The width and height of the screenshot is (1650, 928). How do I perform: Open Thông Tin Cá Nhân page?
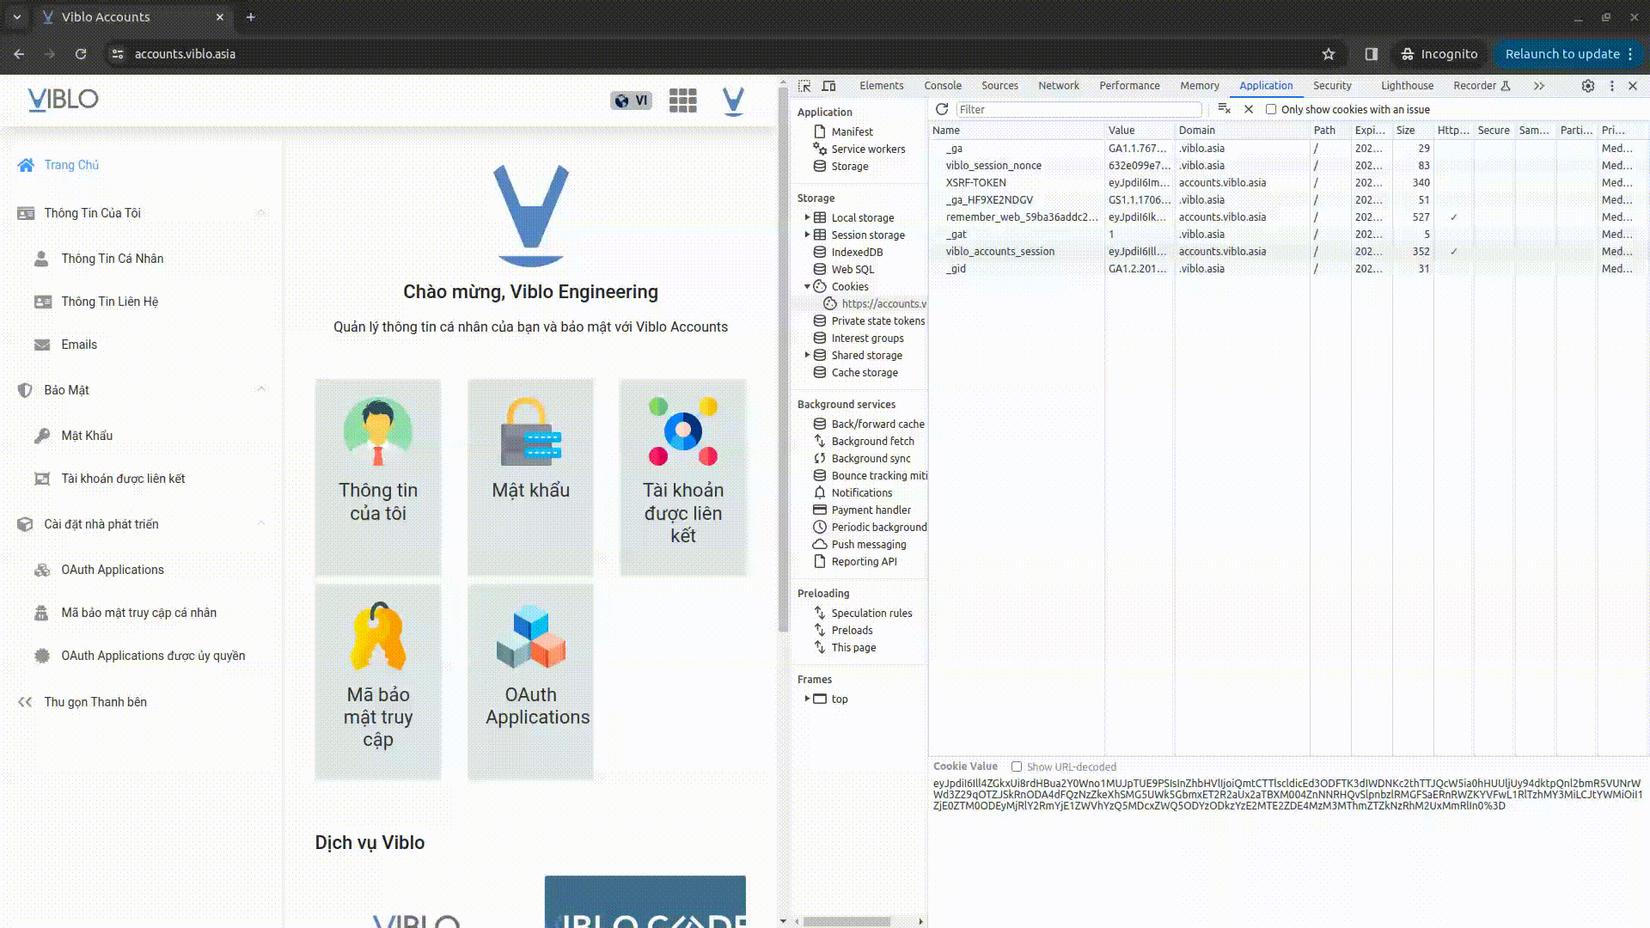tap(112, 258)
